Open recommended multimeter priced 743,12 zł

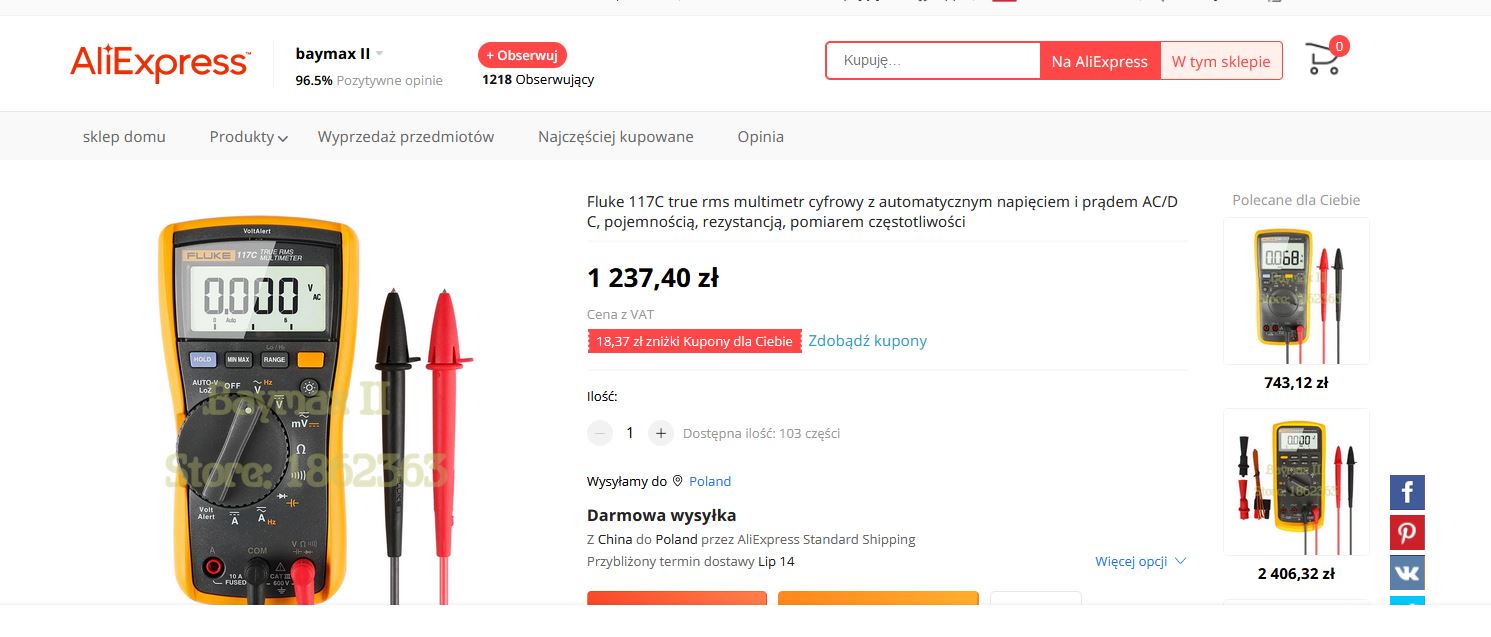[1296, 291]
